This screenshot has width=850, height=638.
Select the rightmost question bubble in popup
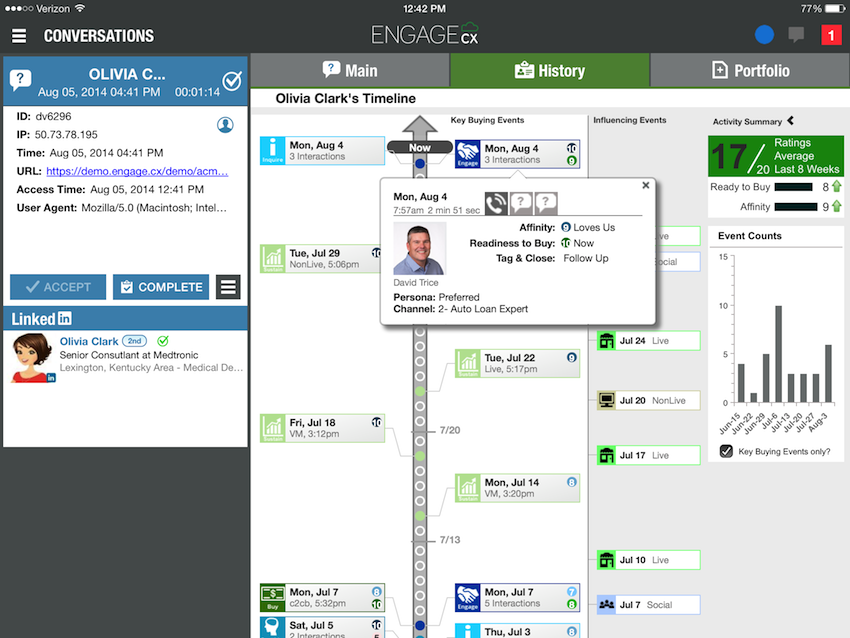click(546, 204)
